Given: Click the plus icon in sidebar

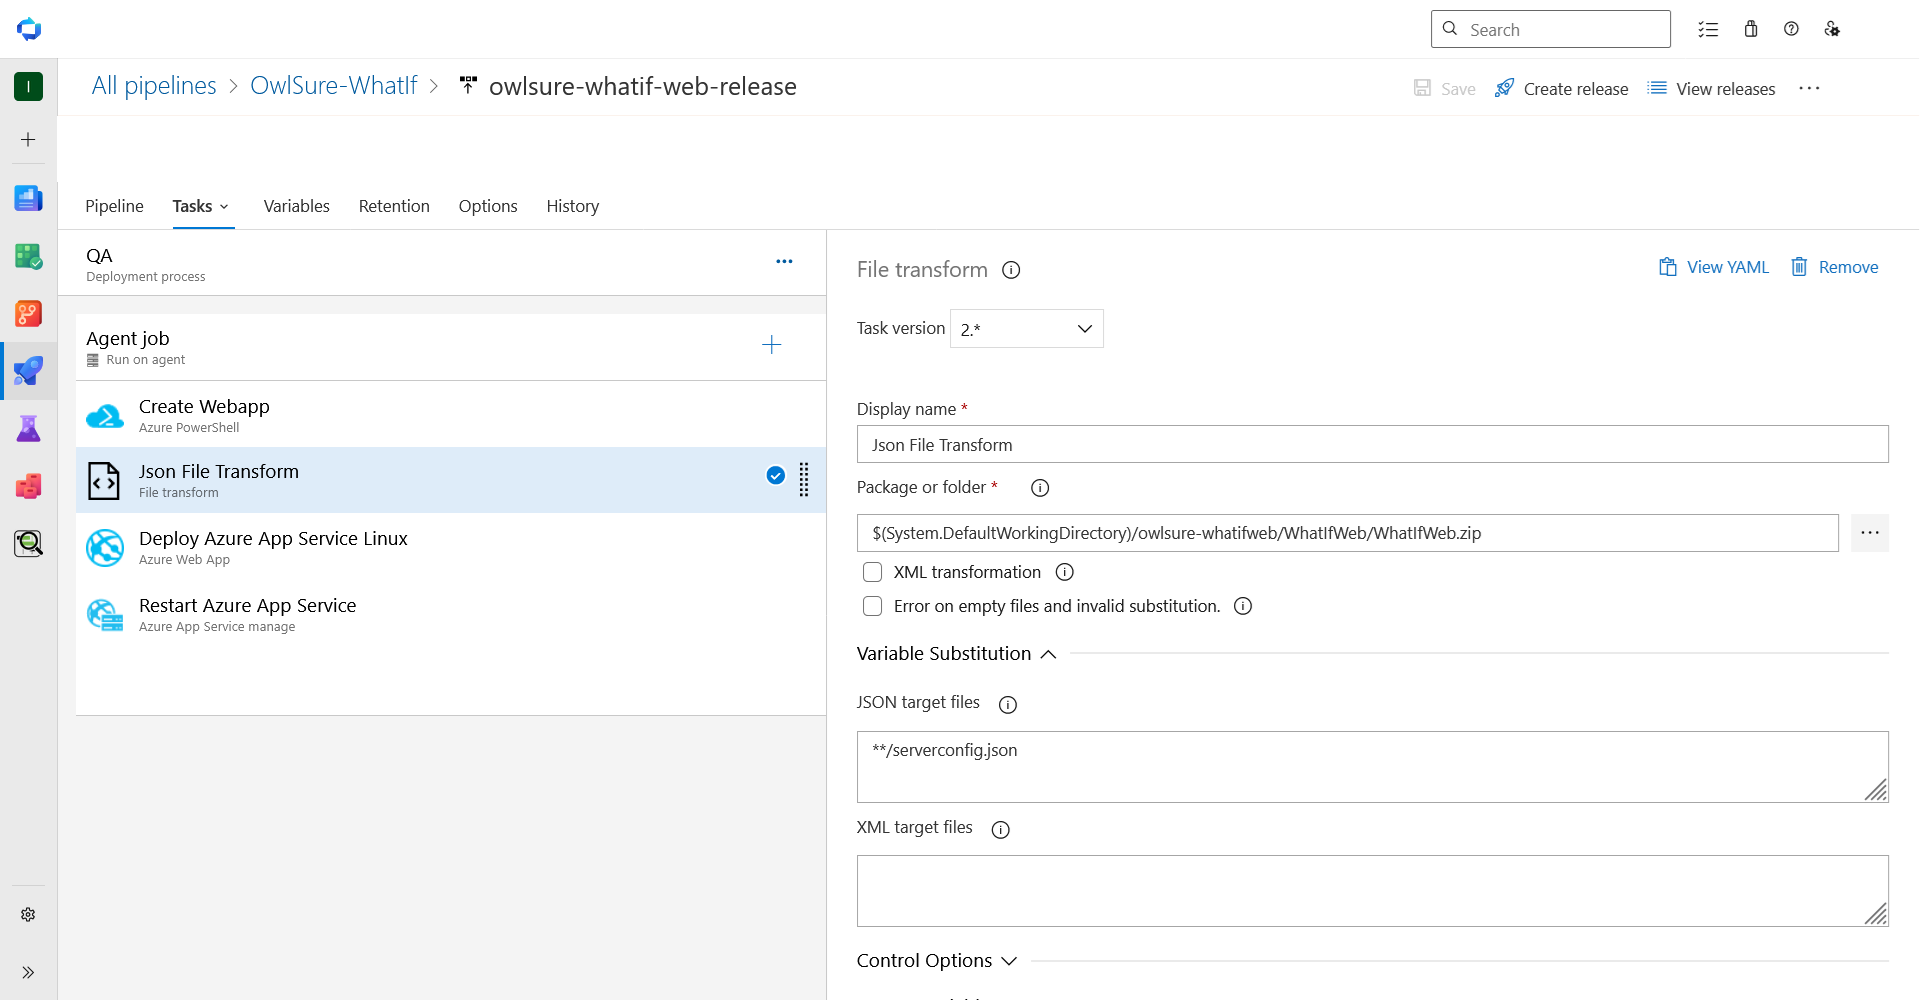Looking at the screenshot, I should pyautogui.click(x=28, y=140).
